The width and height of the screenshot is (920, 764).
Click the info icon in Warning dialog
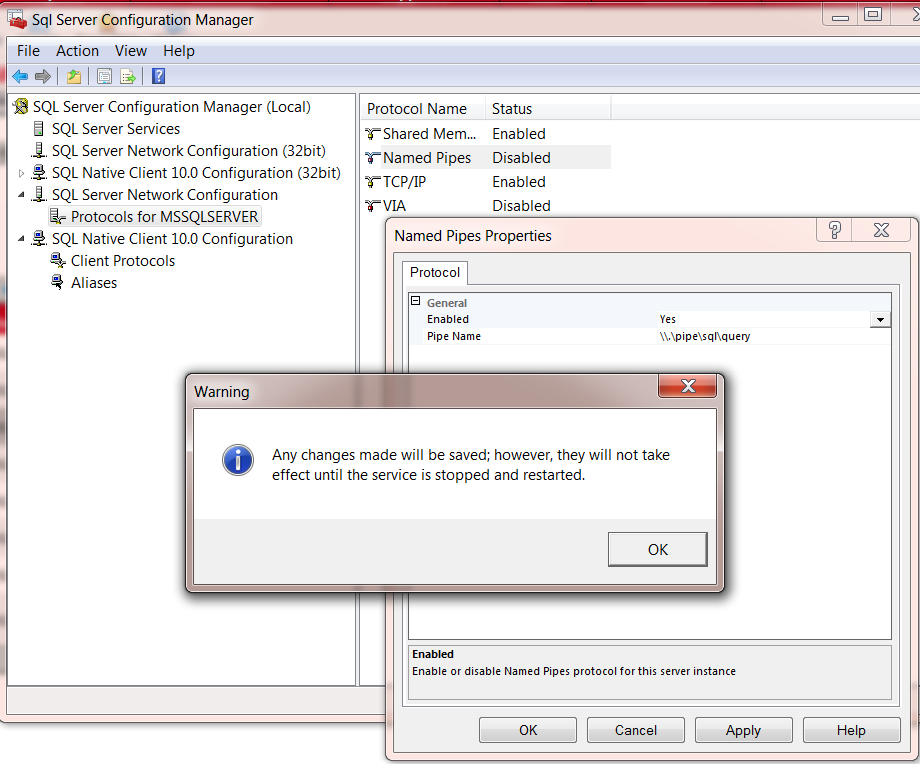238,459
